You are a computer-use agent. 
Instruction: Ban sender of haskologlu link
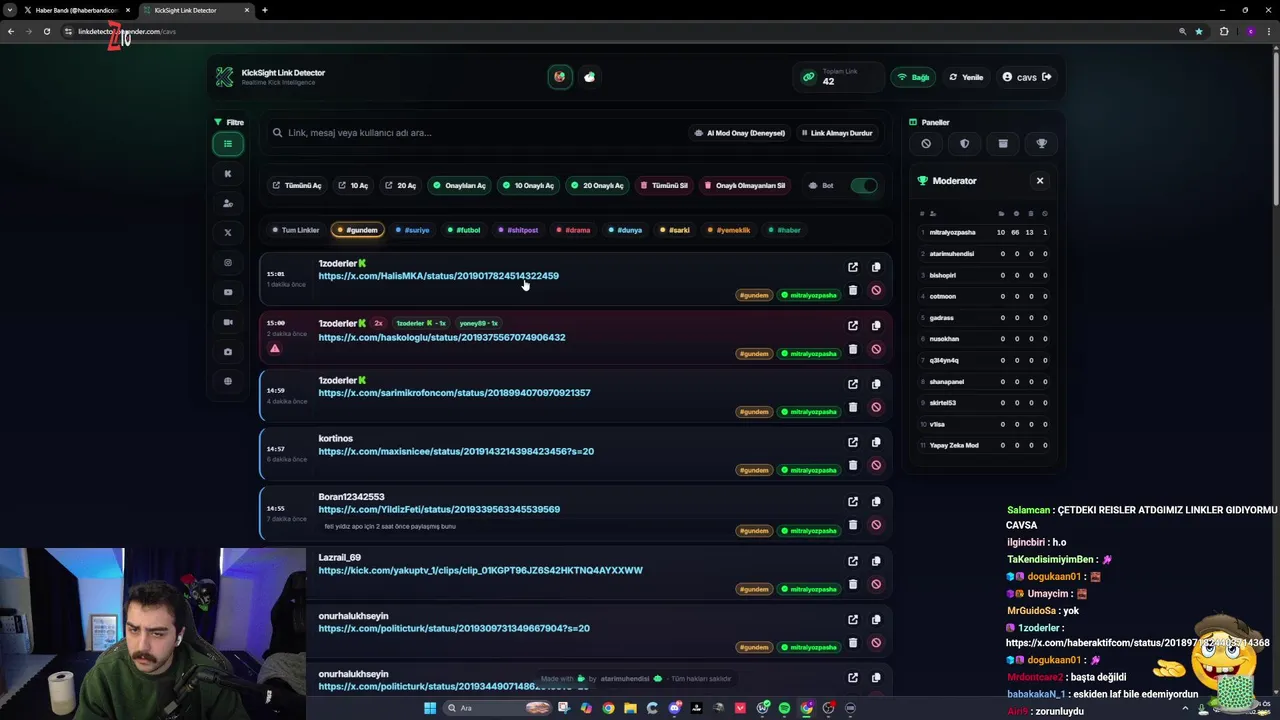tap(876, 349)
